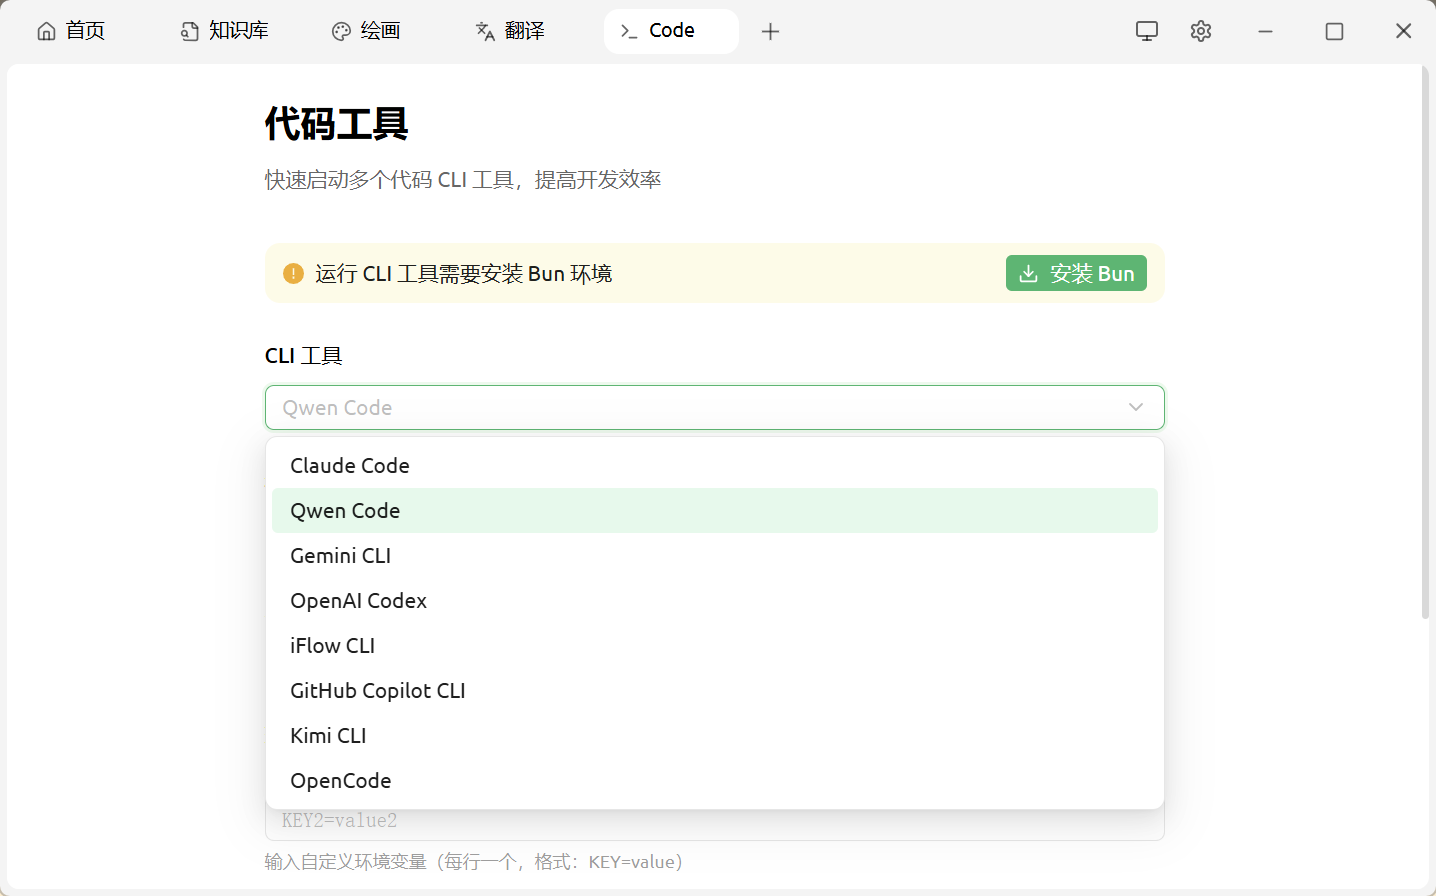The image size is (1436, 896).
Task: Pick GitHub Copilot CLI
Action: click(x=377, y=691)
